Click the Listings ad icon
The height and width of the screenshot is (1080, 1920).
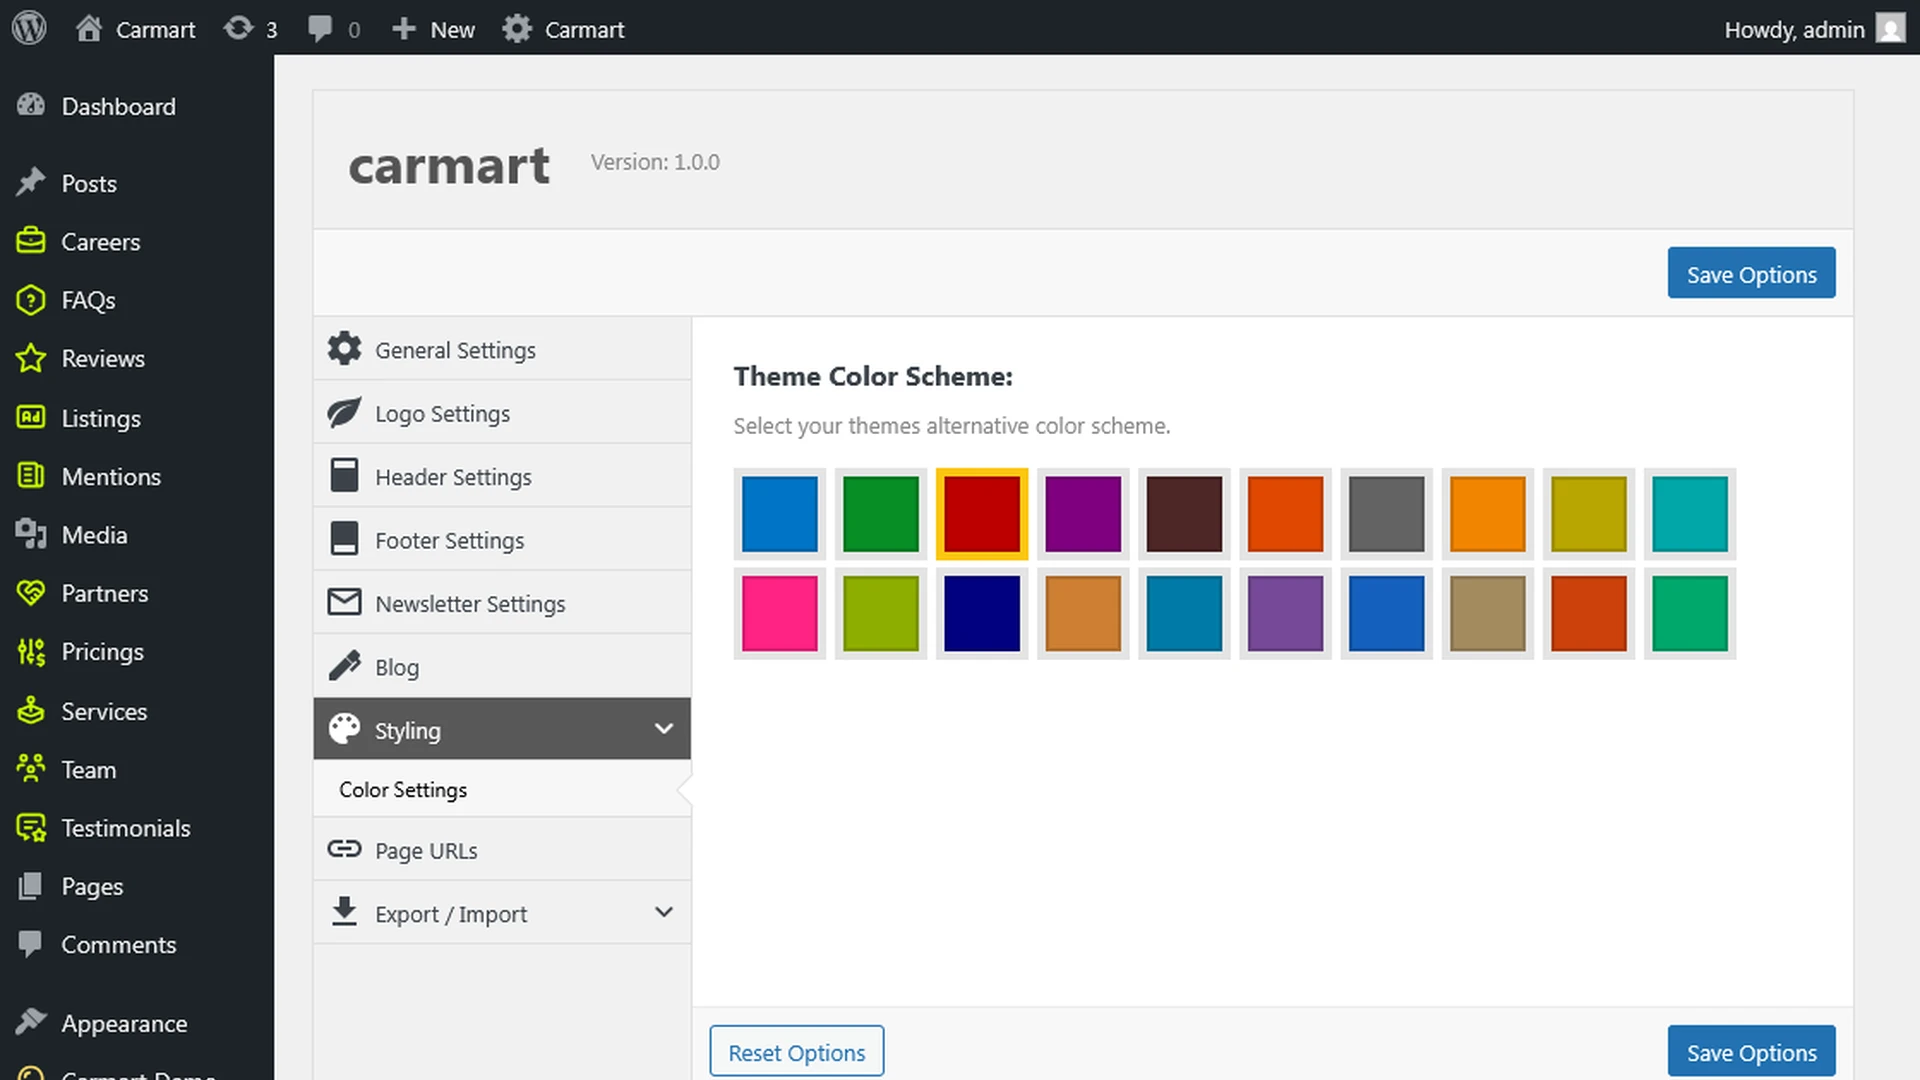coord(31,417)
